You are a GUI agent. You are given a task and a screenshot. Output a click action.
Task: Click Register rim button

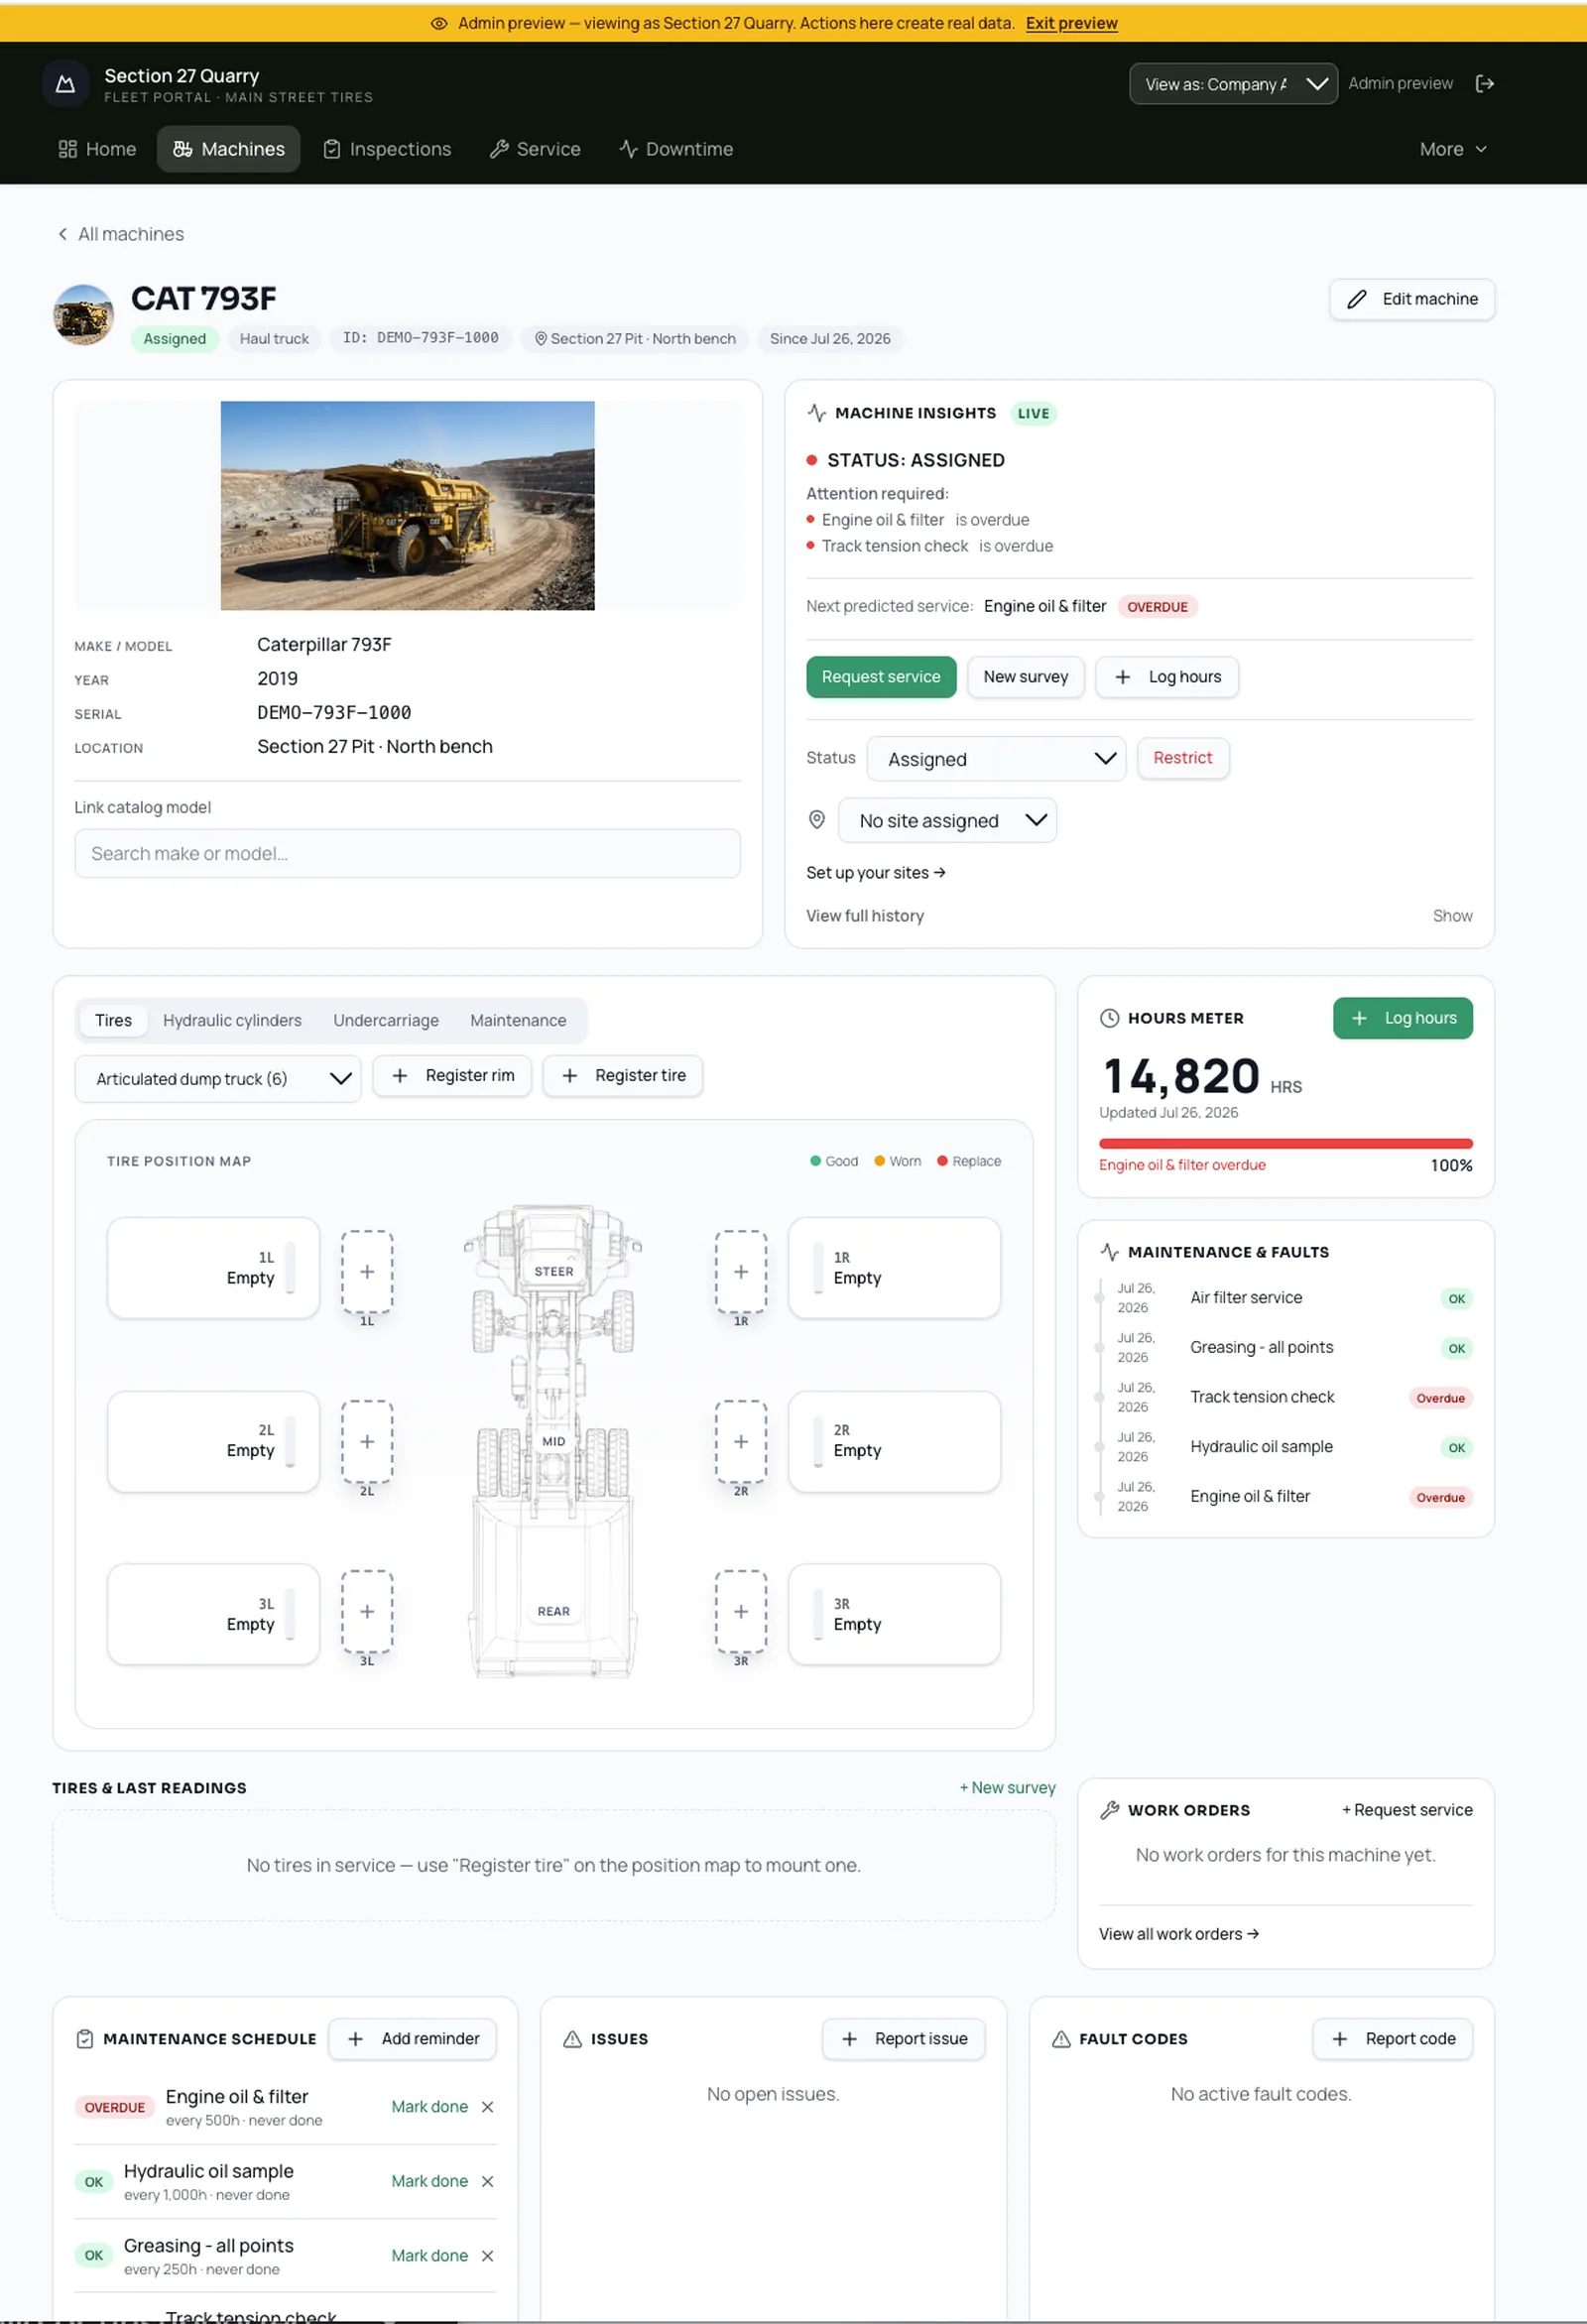coord(452,1076)
